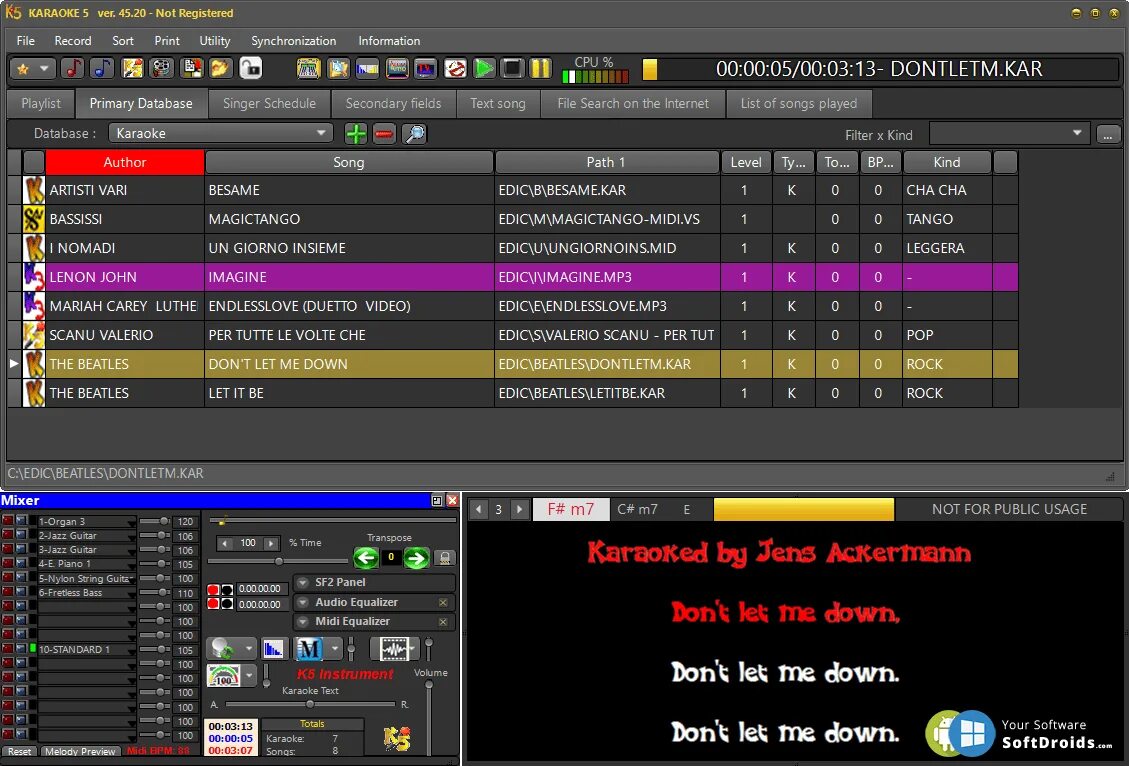Click the ellipsis button beside Filter x Kind
Viewport: 1129px width, 766px height.
(1107, 134)
